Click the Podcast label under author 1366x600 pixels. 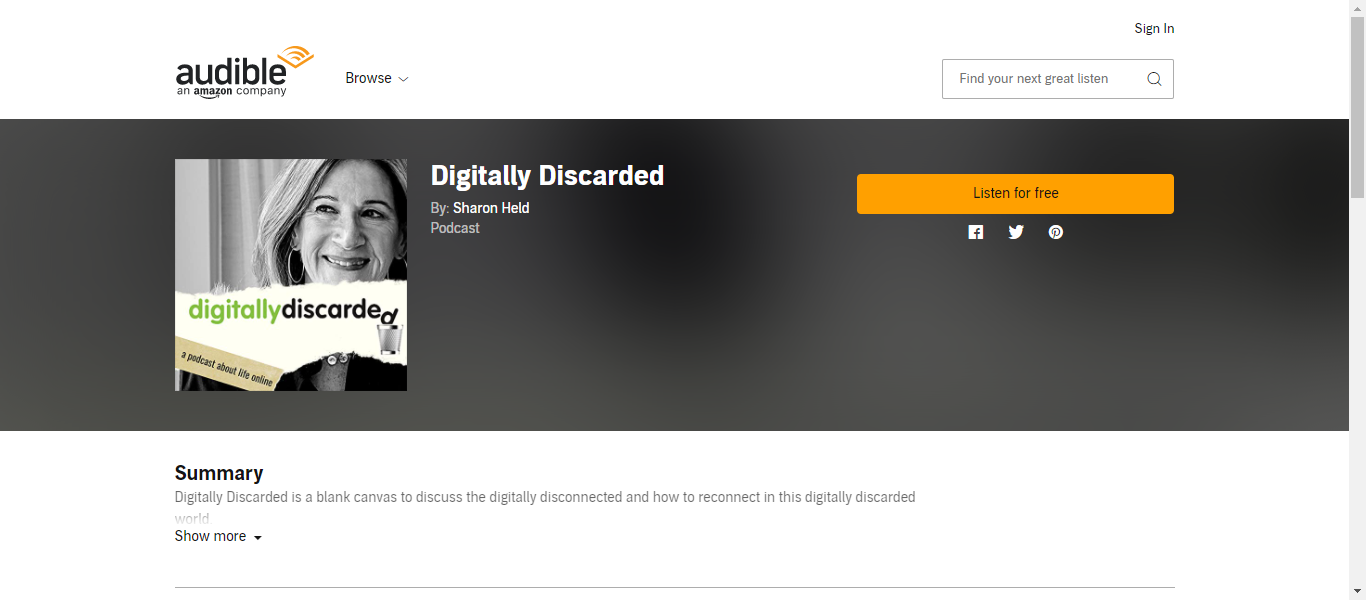[455, 228]
